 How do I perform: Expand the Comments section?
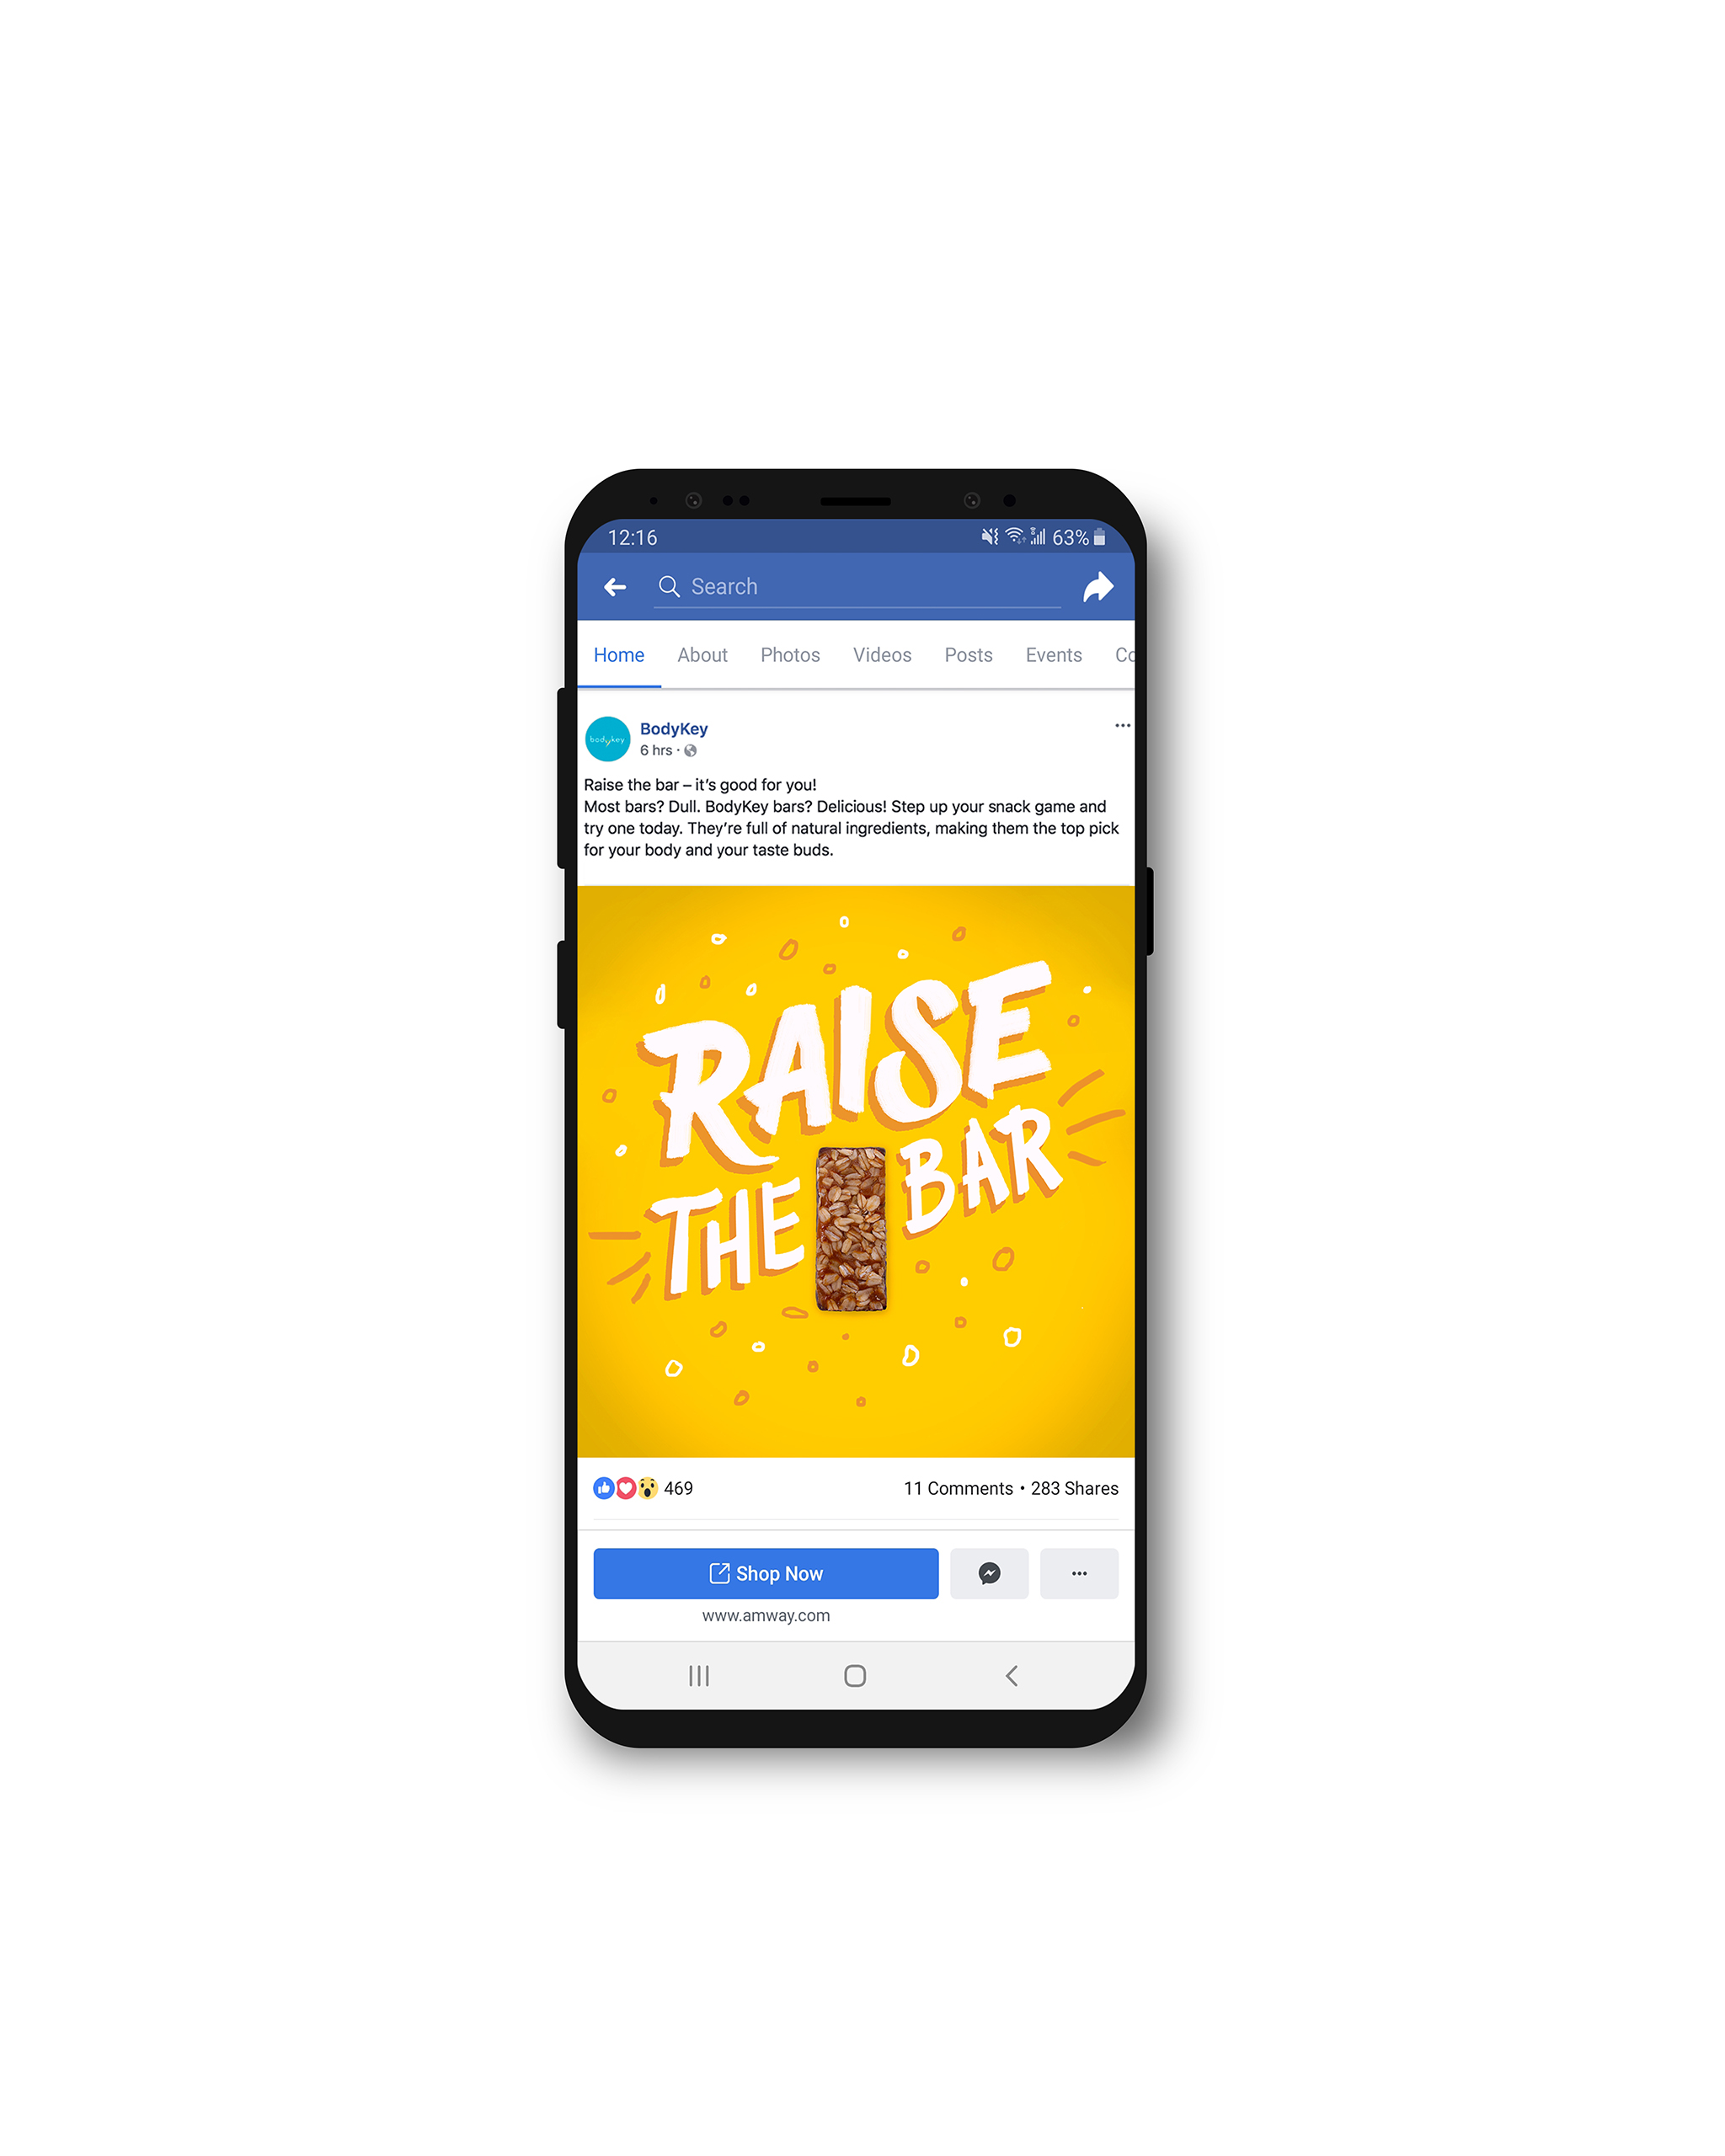click(953, 1489)
